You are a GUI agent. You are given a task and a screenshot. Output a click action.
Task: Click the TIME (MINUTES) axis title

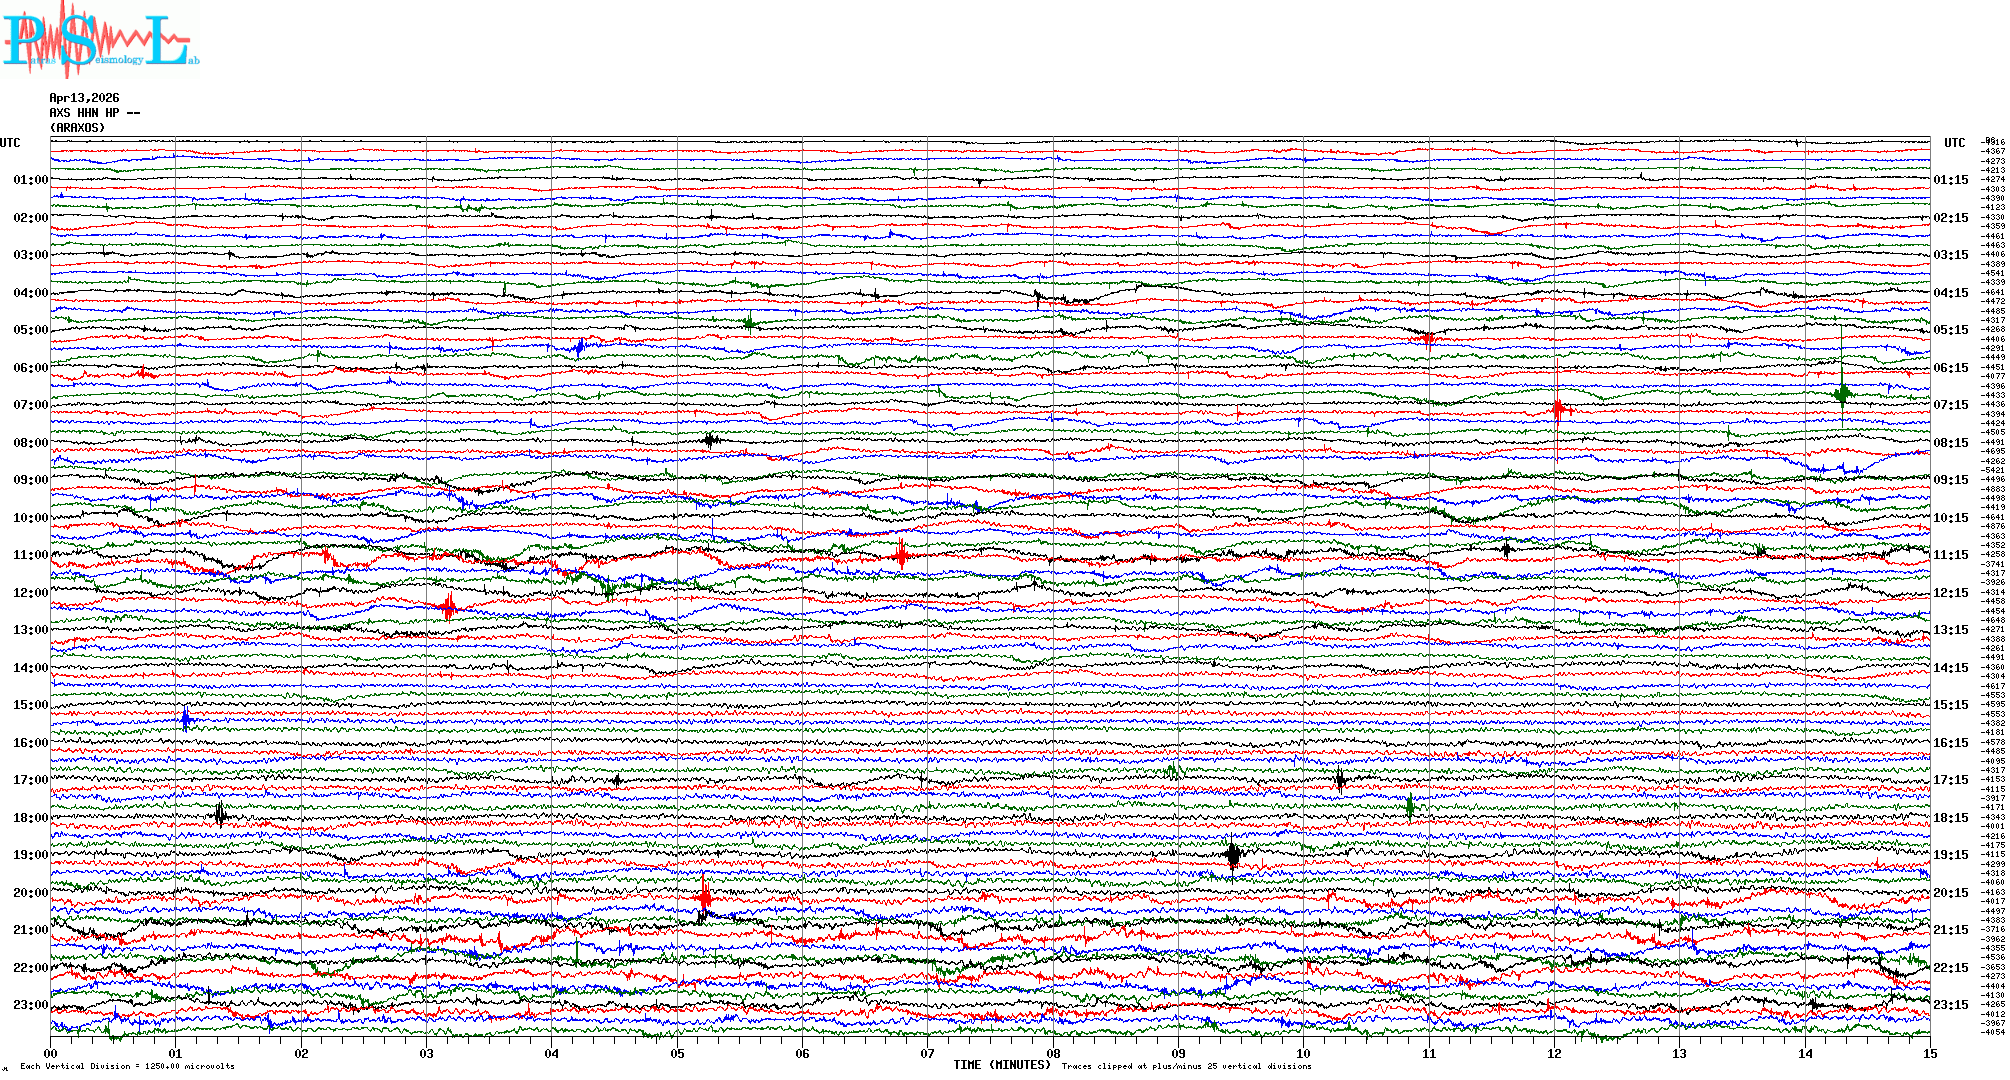[x=1001, y=1065]
